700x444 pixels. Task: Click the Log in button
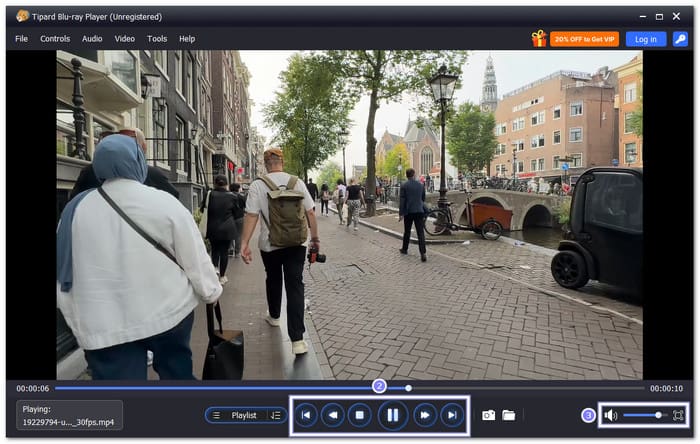(x=646, y=39)
